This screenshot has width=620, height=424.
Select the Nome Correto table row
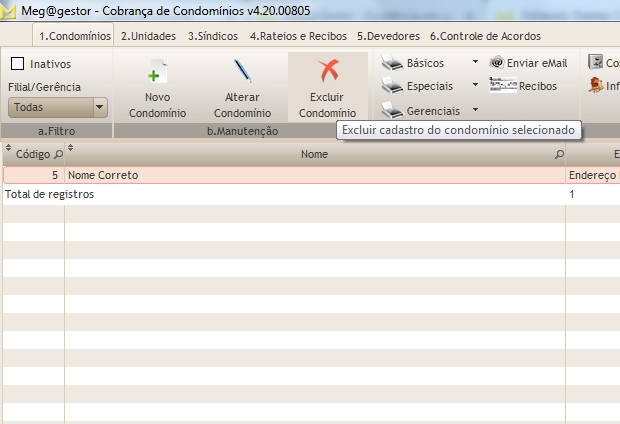pyautogui.click(x=300, y=175)
